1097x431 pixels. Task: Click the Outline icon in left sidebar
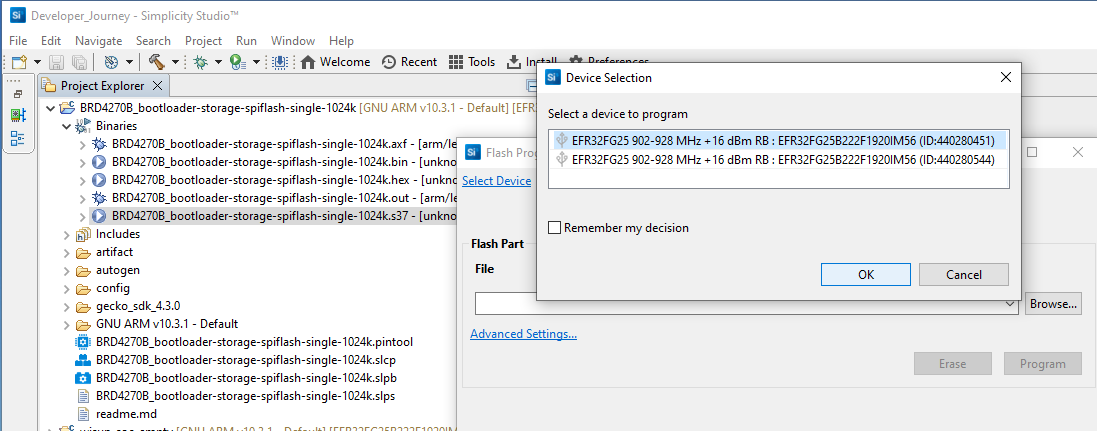[x=18, y=138]
